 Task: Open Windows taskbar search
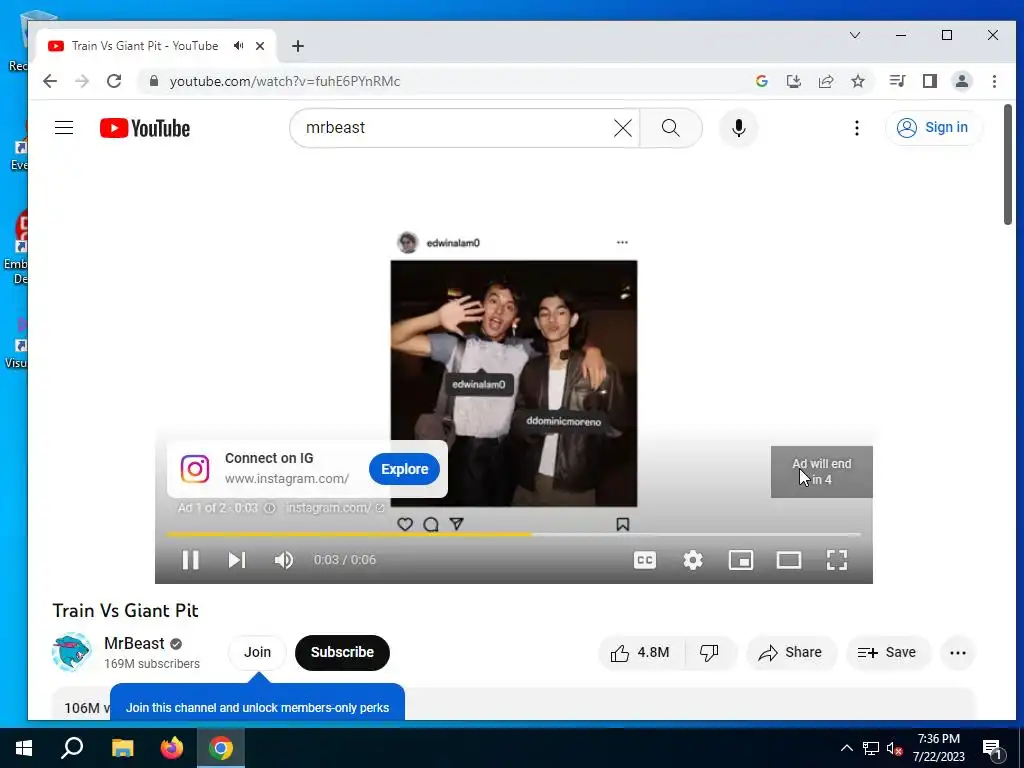(x=72, y=748)
